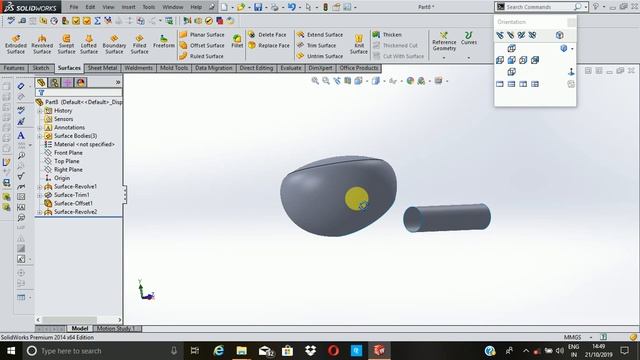Click the Trim Surface command
Screen dimensions: 640x360
(316, 45)
